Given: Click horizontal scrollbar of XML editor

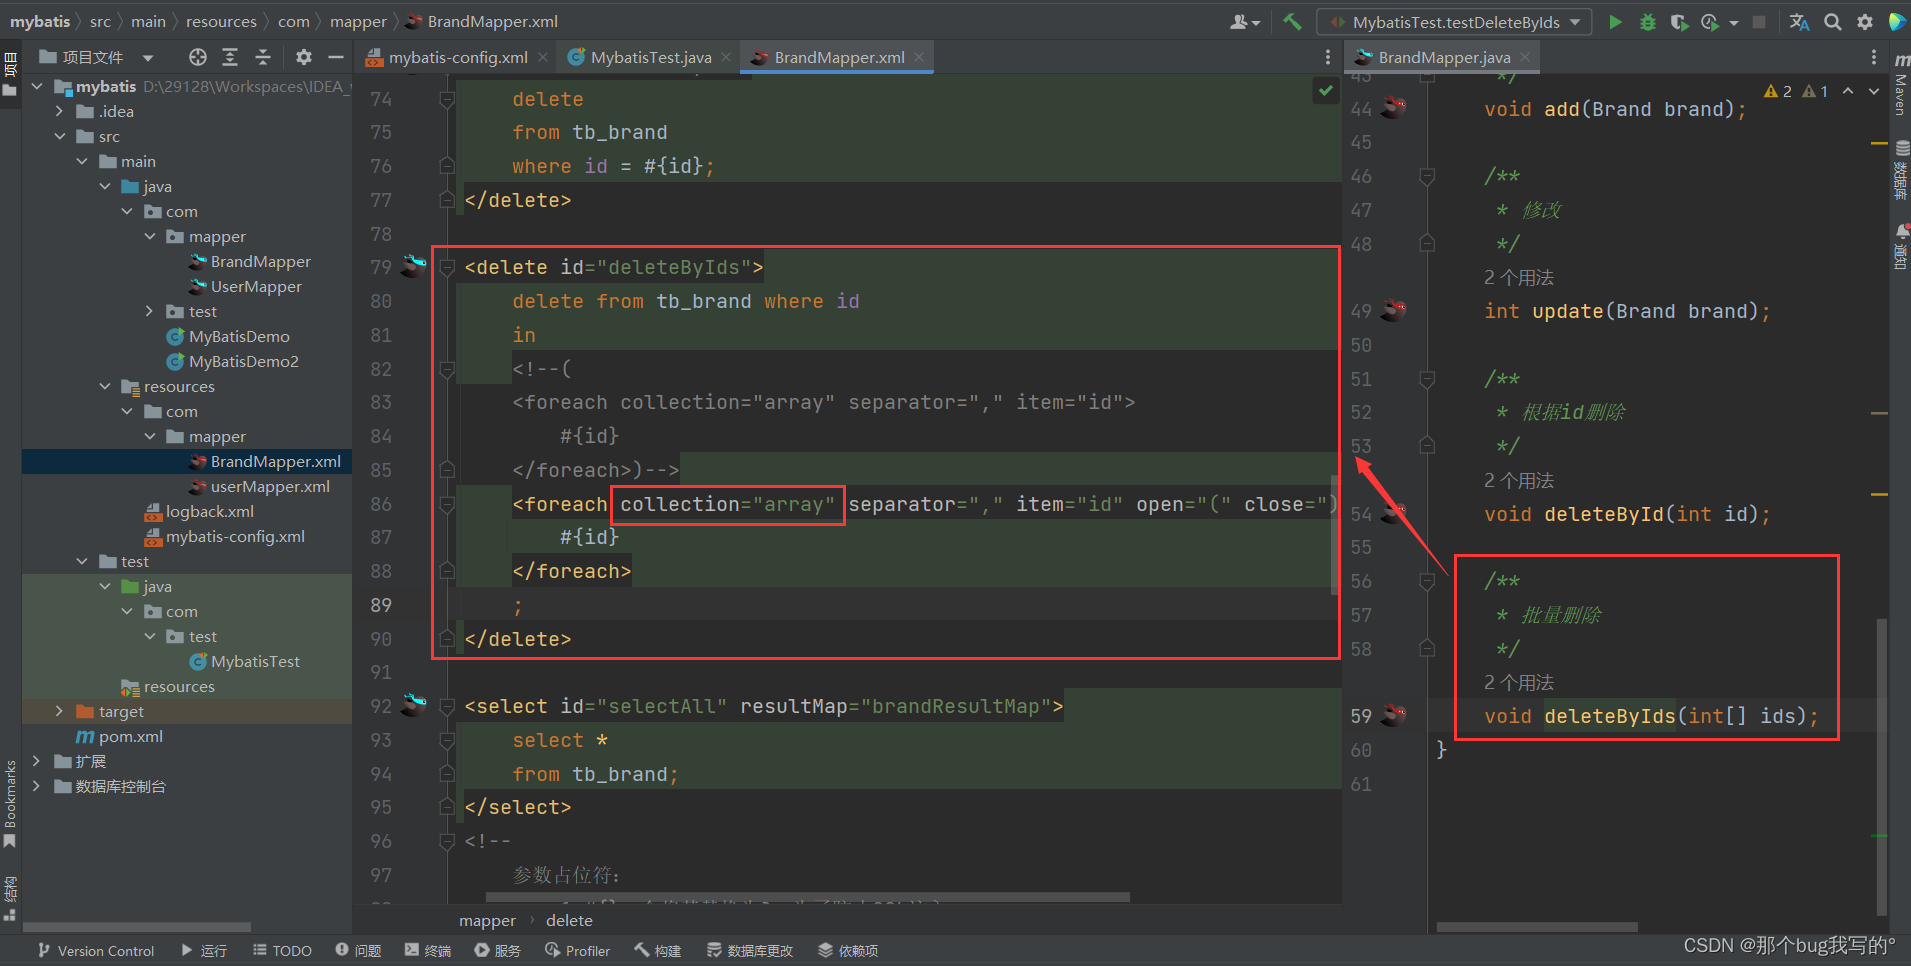Looking at the screenshot, I should point(808,897).
